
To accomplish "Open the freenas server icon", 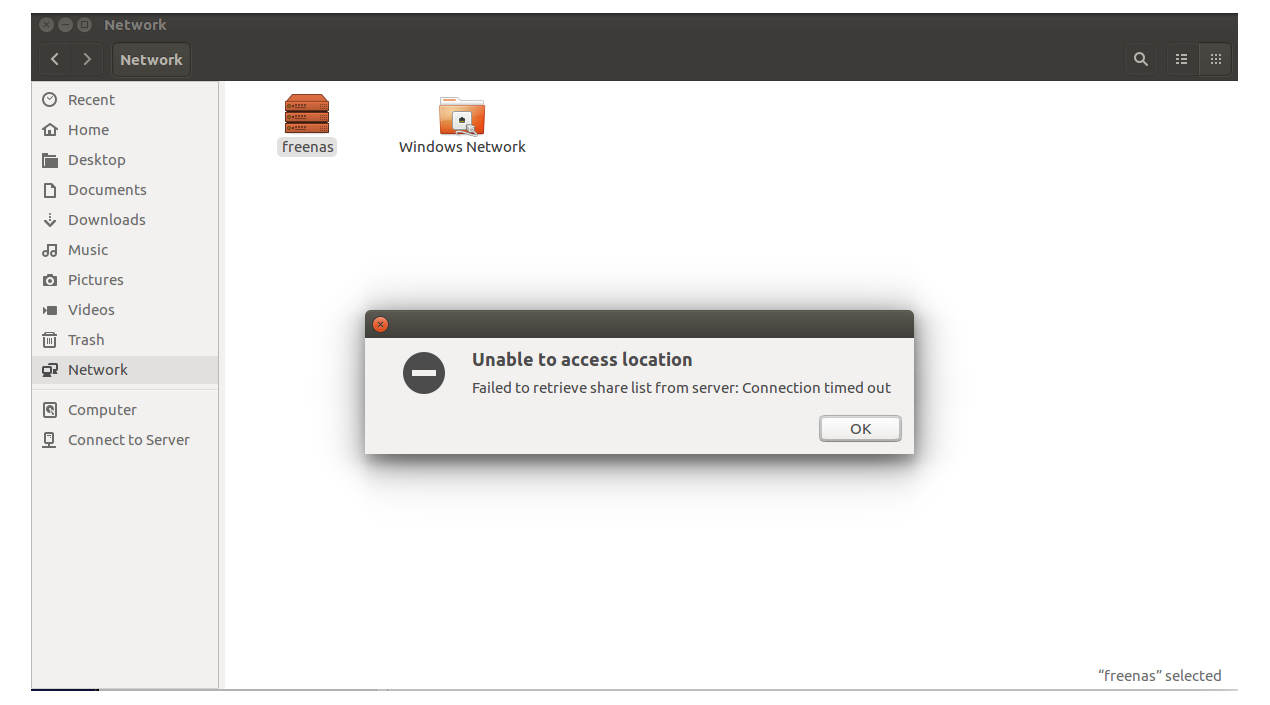I will 307,114.
